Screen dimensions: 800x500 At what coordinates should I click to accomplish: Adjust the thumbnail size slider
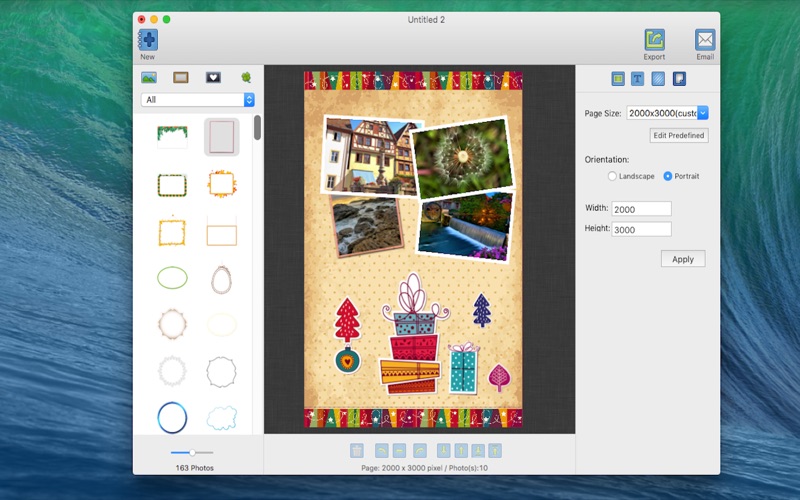click(192, 453)
